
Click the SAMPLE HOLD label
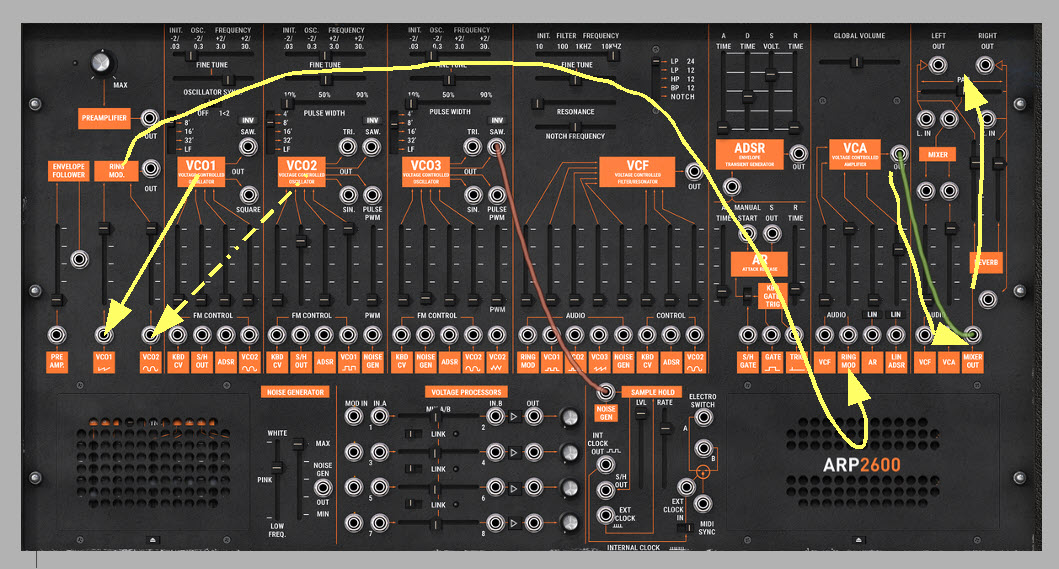point(652,392)
